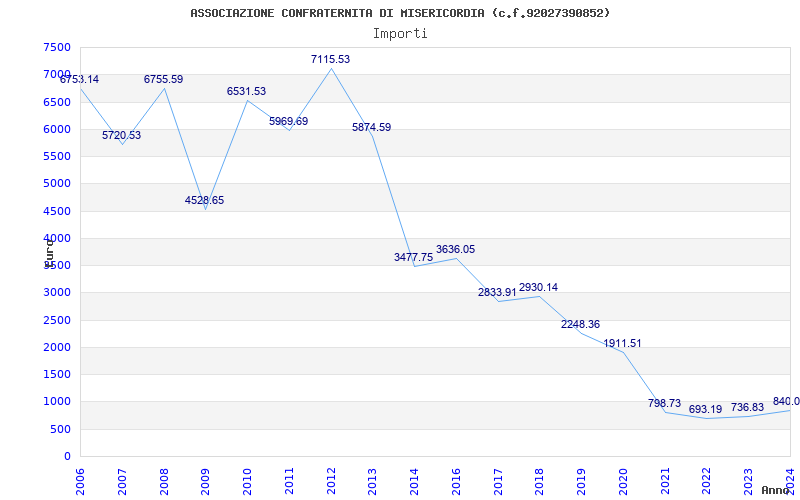800x500 pixels.
Task: Click the x-axis year 2020
Action: click(x=623, y=482)
